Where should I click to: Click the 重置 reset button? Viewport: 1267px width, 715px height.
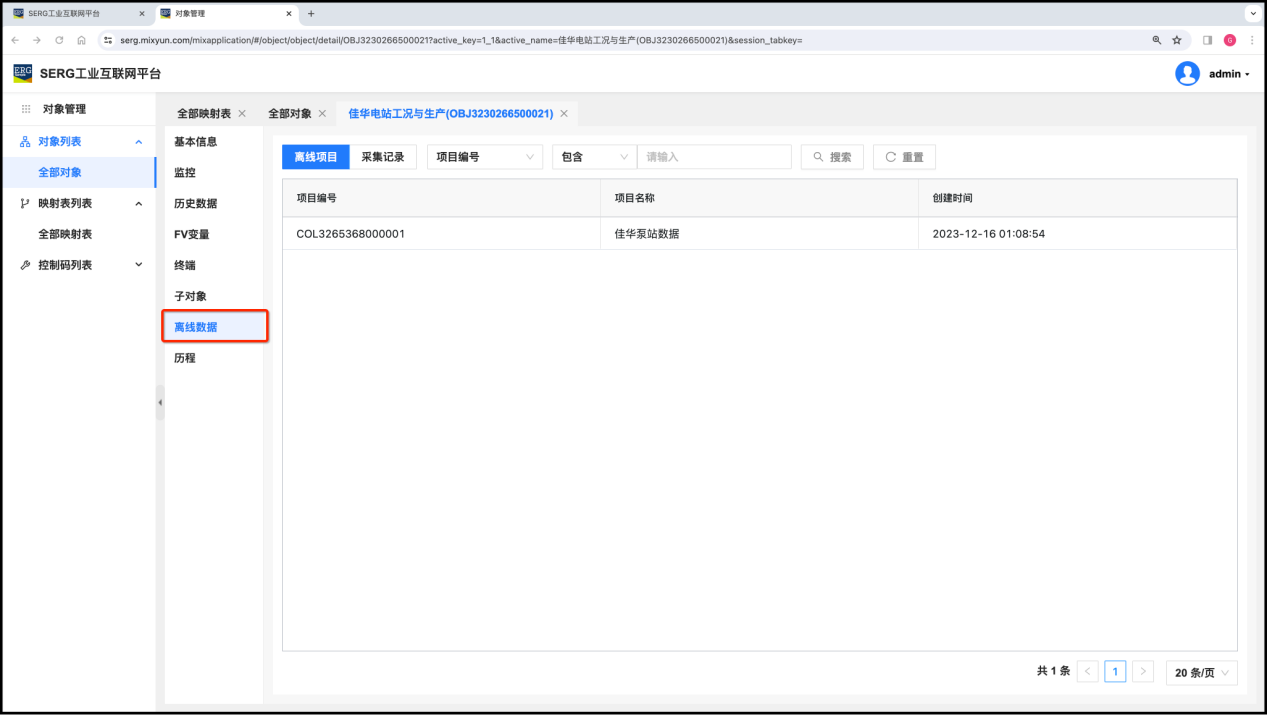(904, 157)
